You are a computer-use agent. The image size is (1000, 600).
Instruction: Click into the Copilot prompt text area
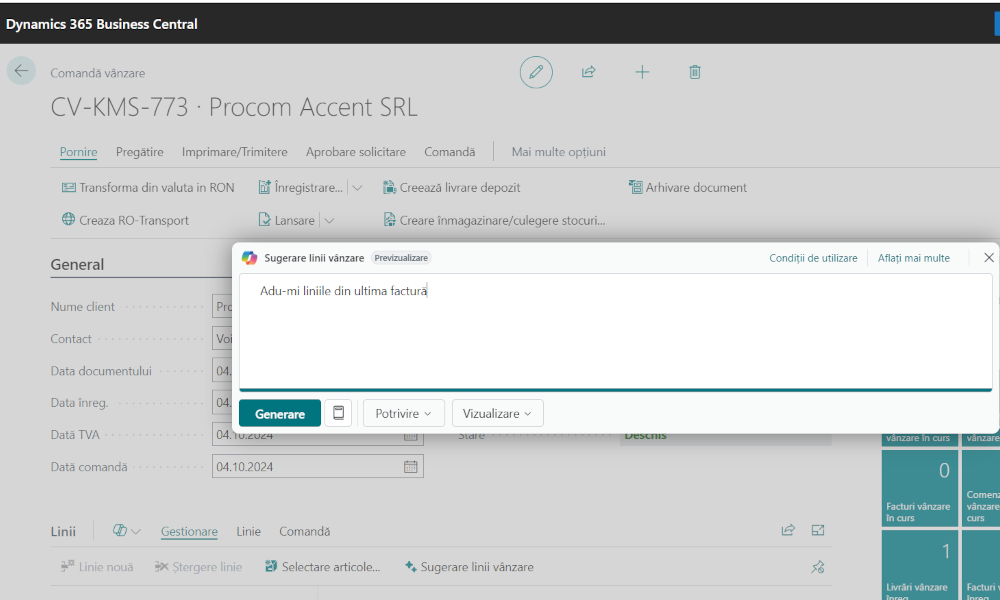click(615, 330)
